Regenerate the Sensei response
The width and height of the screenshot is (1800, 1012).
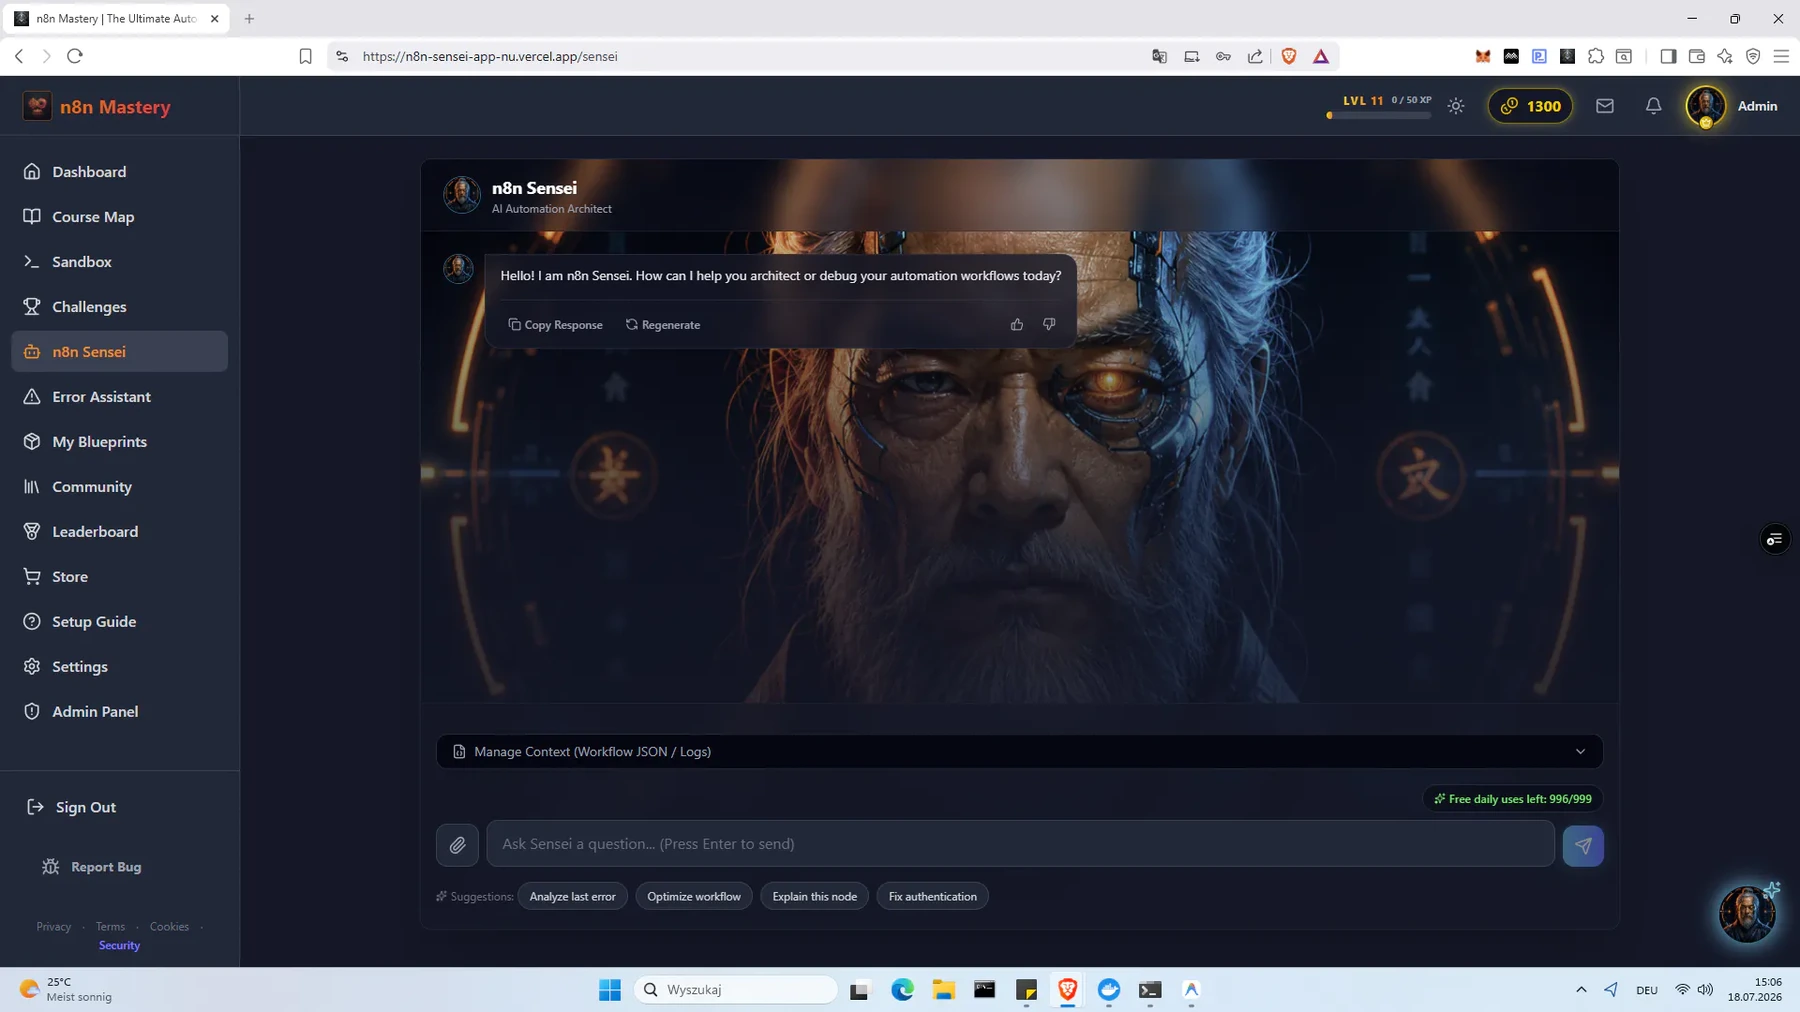point(663,325)
